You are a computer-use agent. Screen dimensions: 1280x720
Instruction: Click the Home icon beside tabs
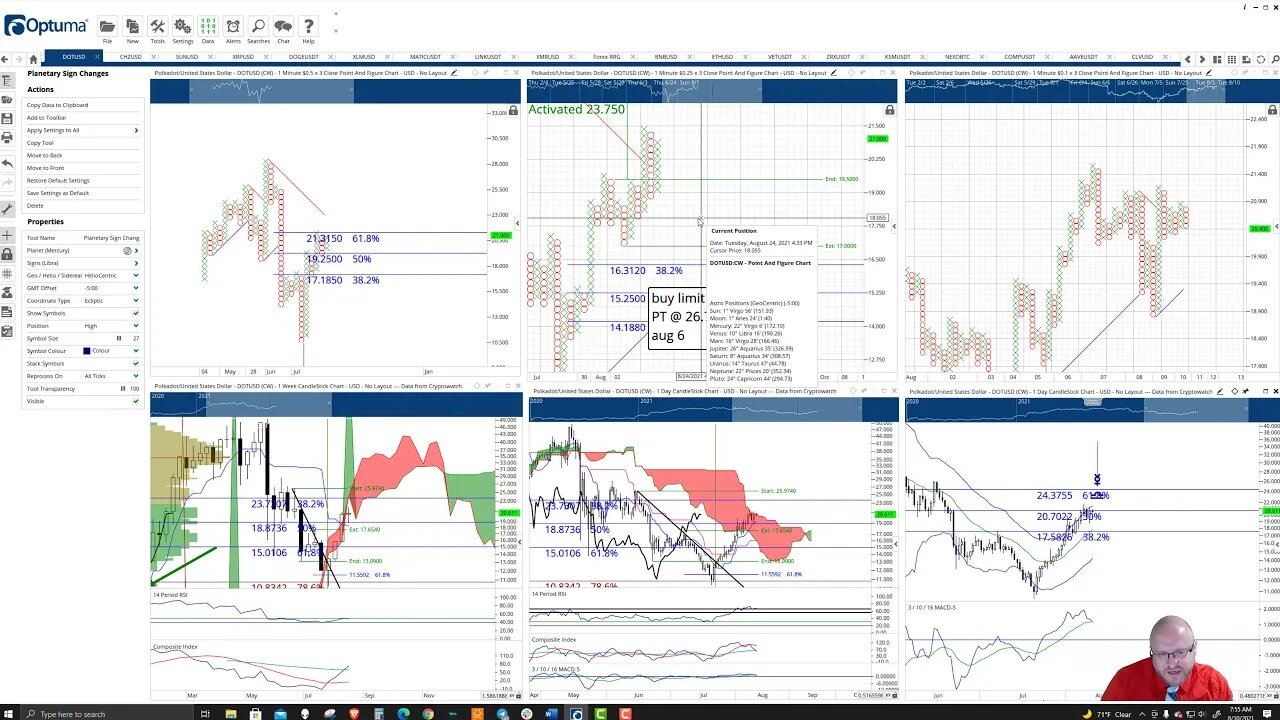point(33,59)
